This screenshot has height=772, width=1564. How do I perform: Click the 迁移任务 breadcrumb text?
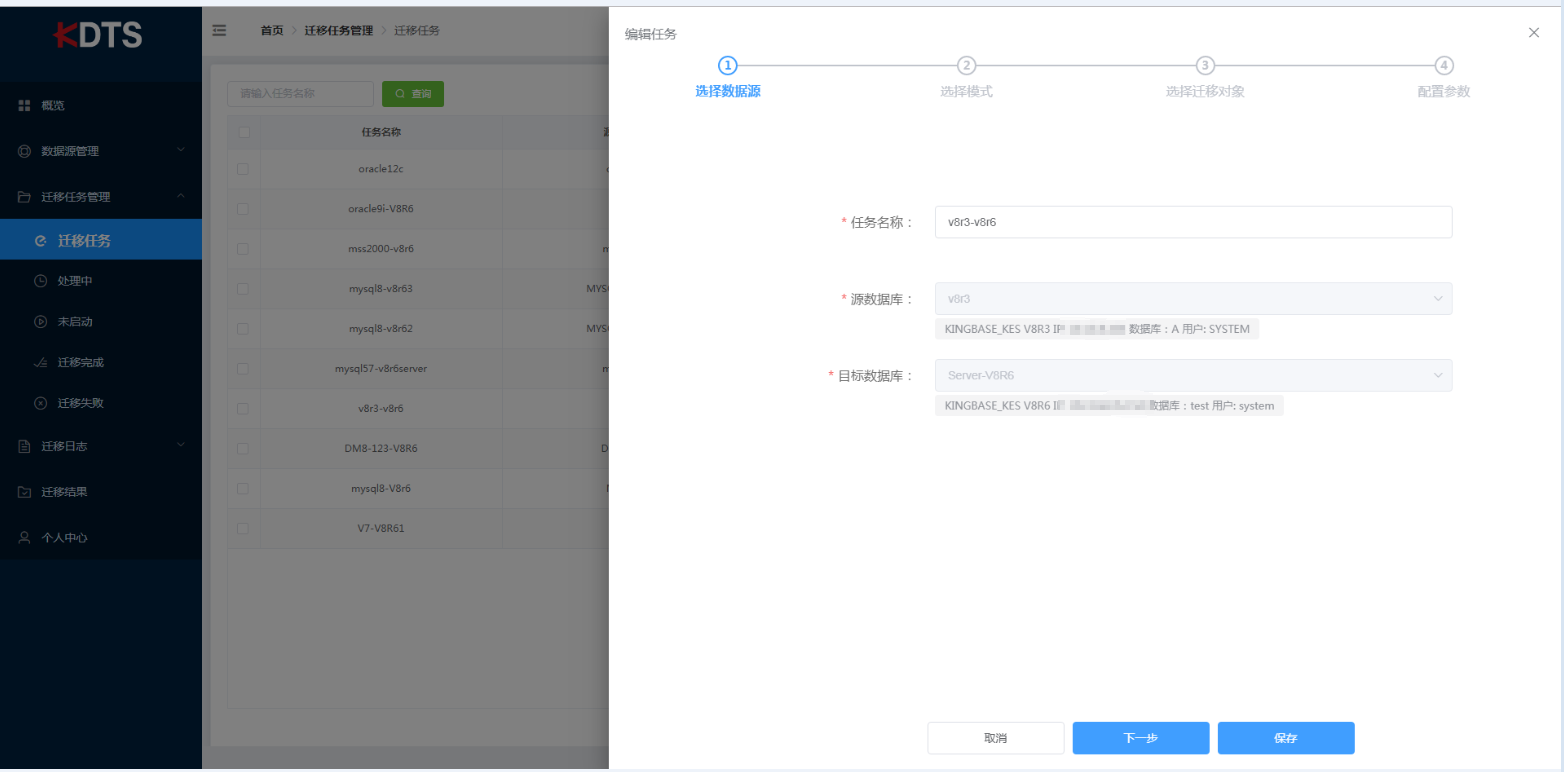tap(417, 31)
